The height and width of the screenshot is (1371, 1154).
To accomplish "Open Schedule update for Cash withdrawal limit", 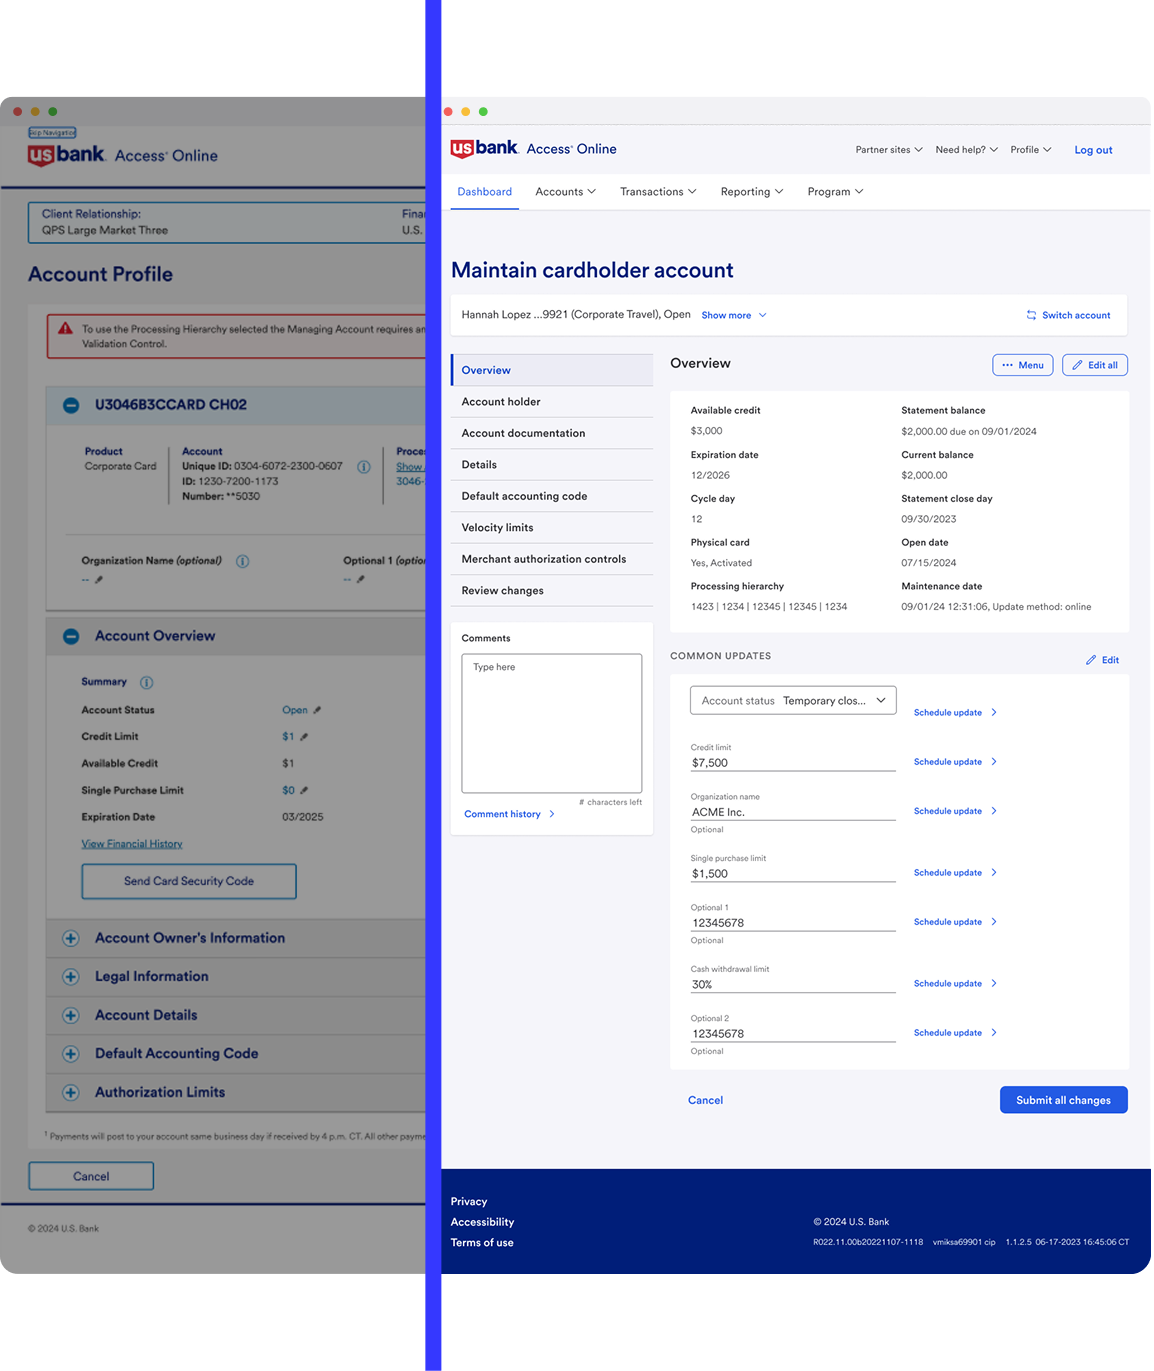I will (955, 984).
